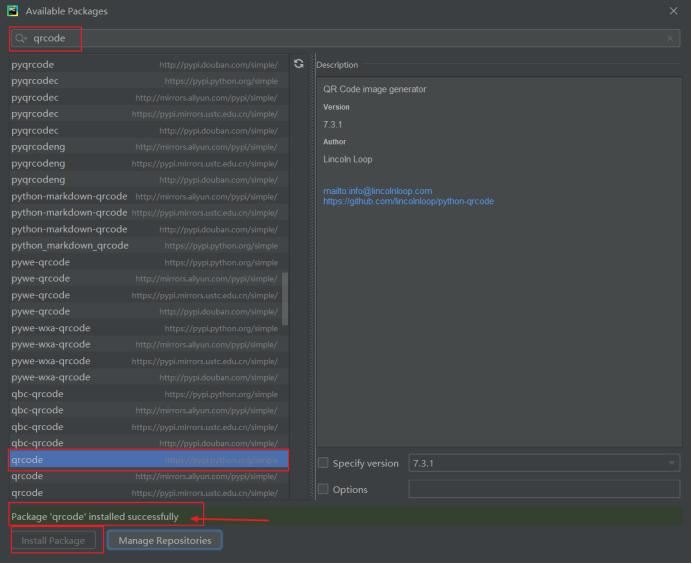Click the package list vertical scrollbar
The height and width of the screenshot is (564, 692).
click(x=286, y=300)
